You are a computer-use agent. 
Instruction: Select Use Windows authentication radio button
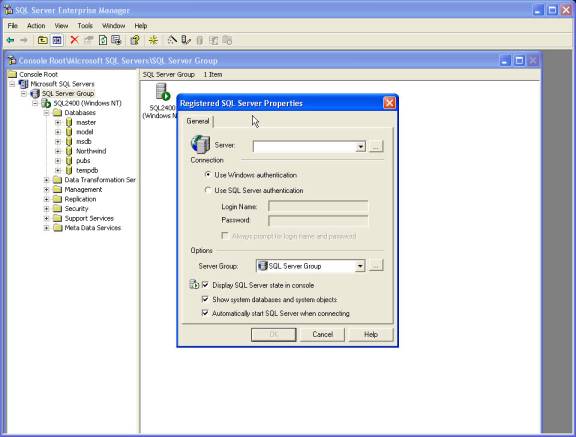coord(208,174)
